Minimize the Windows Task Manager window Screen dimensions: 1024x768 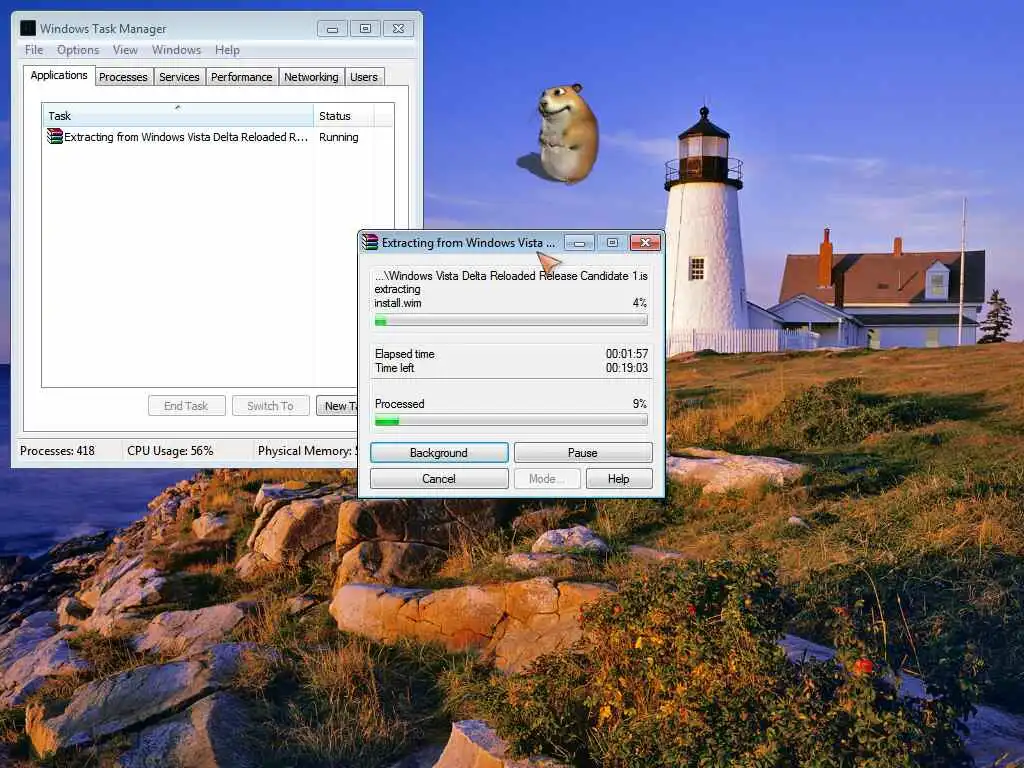point(332,29)
